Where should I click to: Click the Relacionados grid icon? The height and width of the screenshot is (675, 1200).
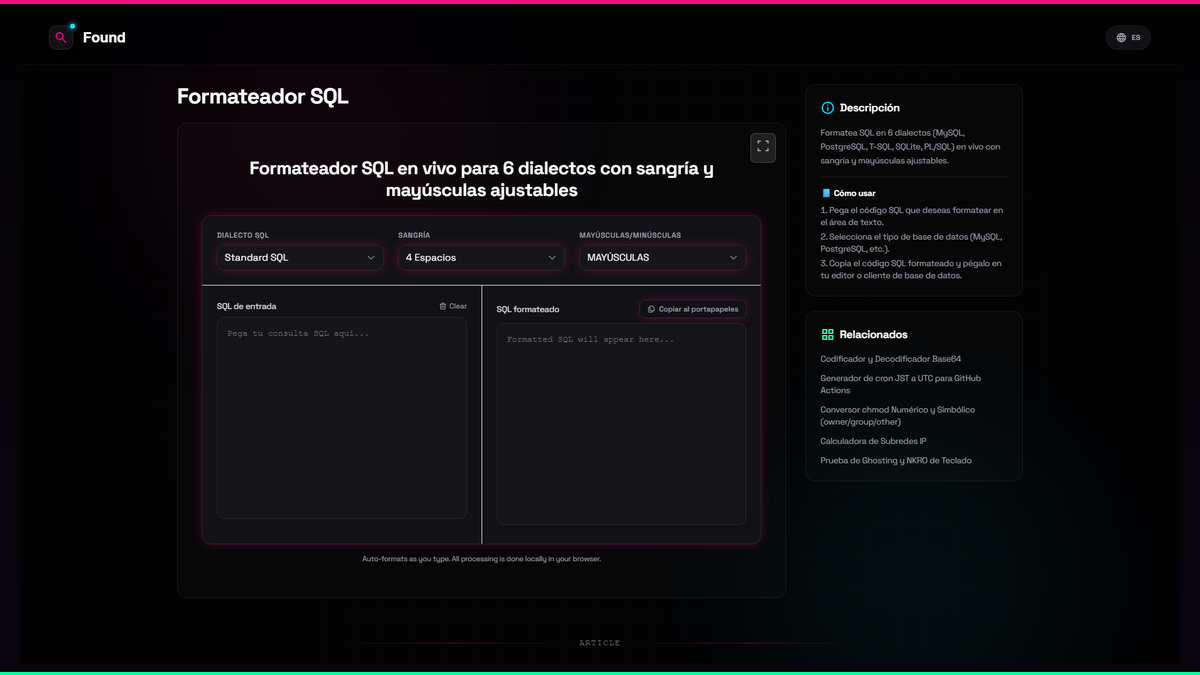click(827, 335)
